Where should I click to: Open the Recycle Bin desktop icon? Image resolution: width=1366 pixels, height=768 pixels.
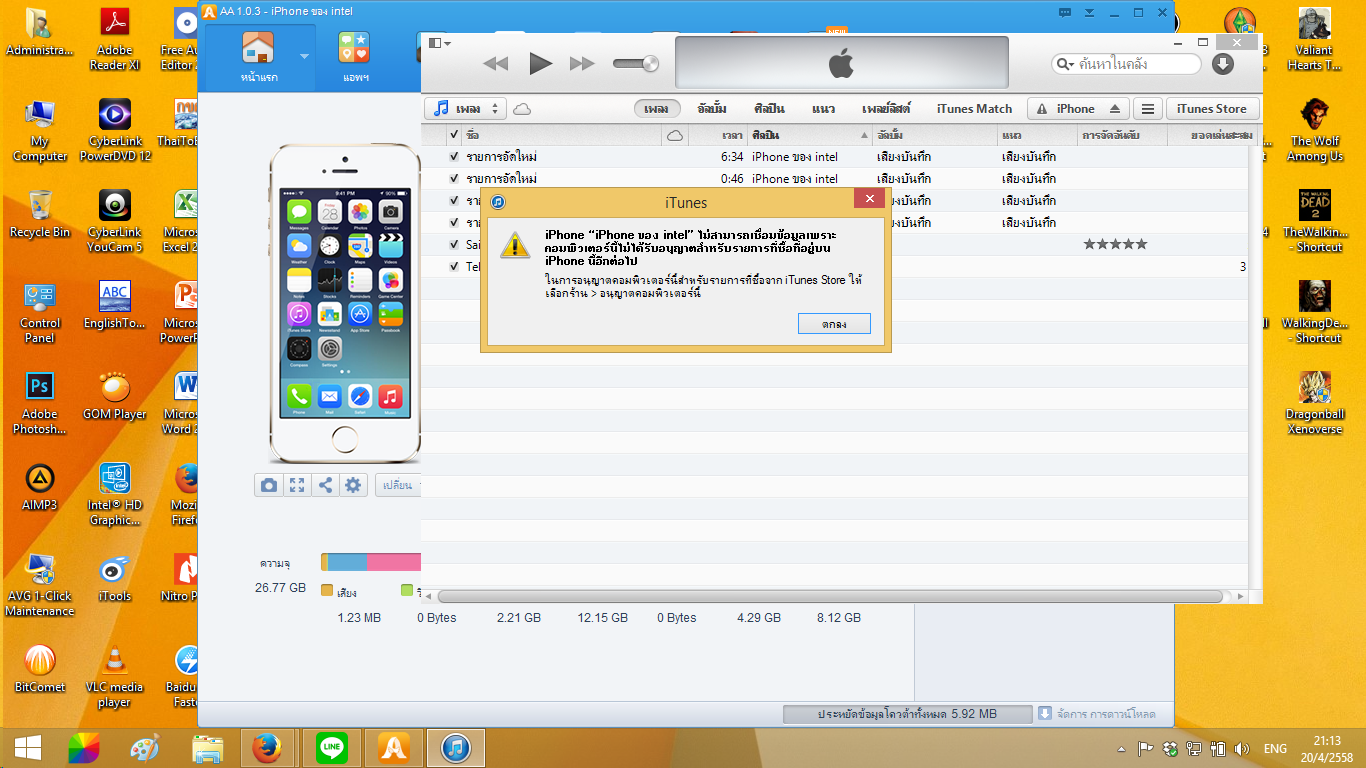[40, 214]
